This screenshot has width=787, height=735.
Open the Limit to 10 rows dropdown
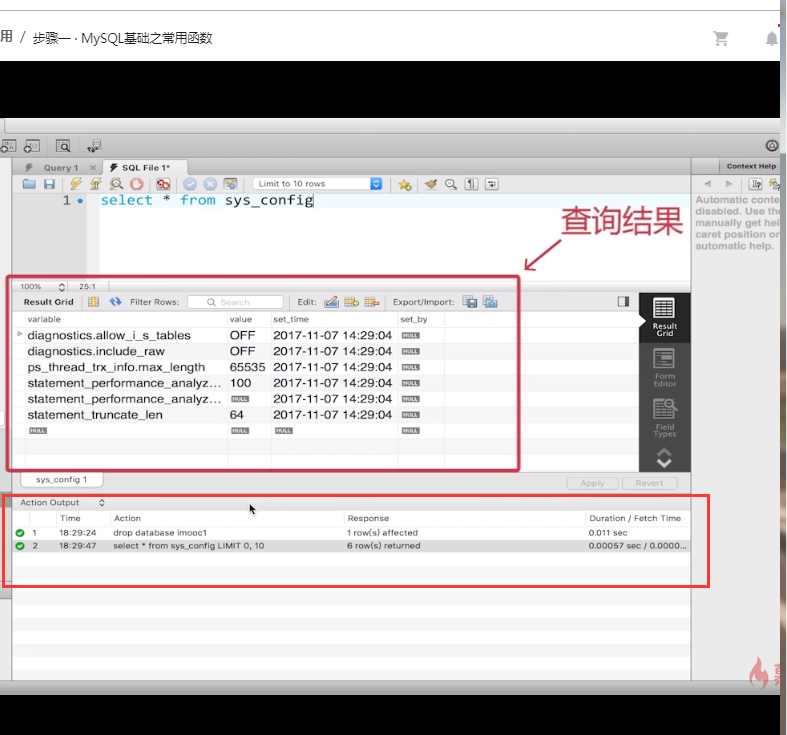318,184
